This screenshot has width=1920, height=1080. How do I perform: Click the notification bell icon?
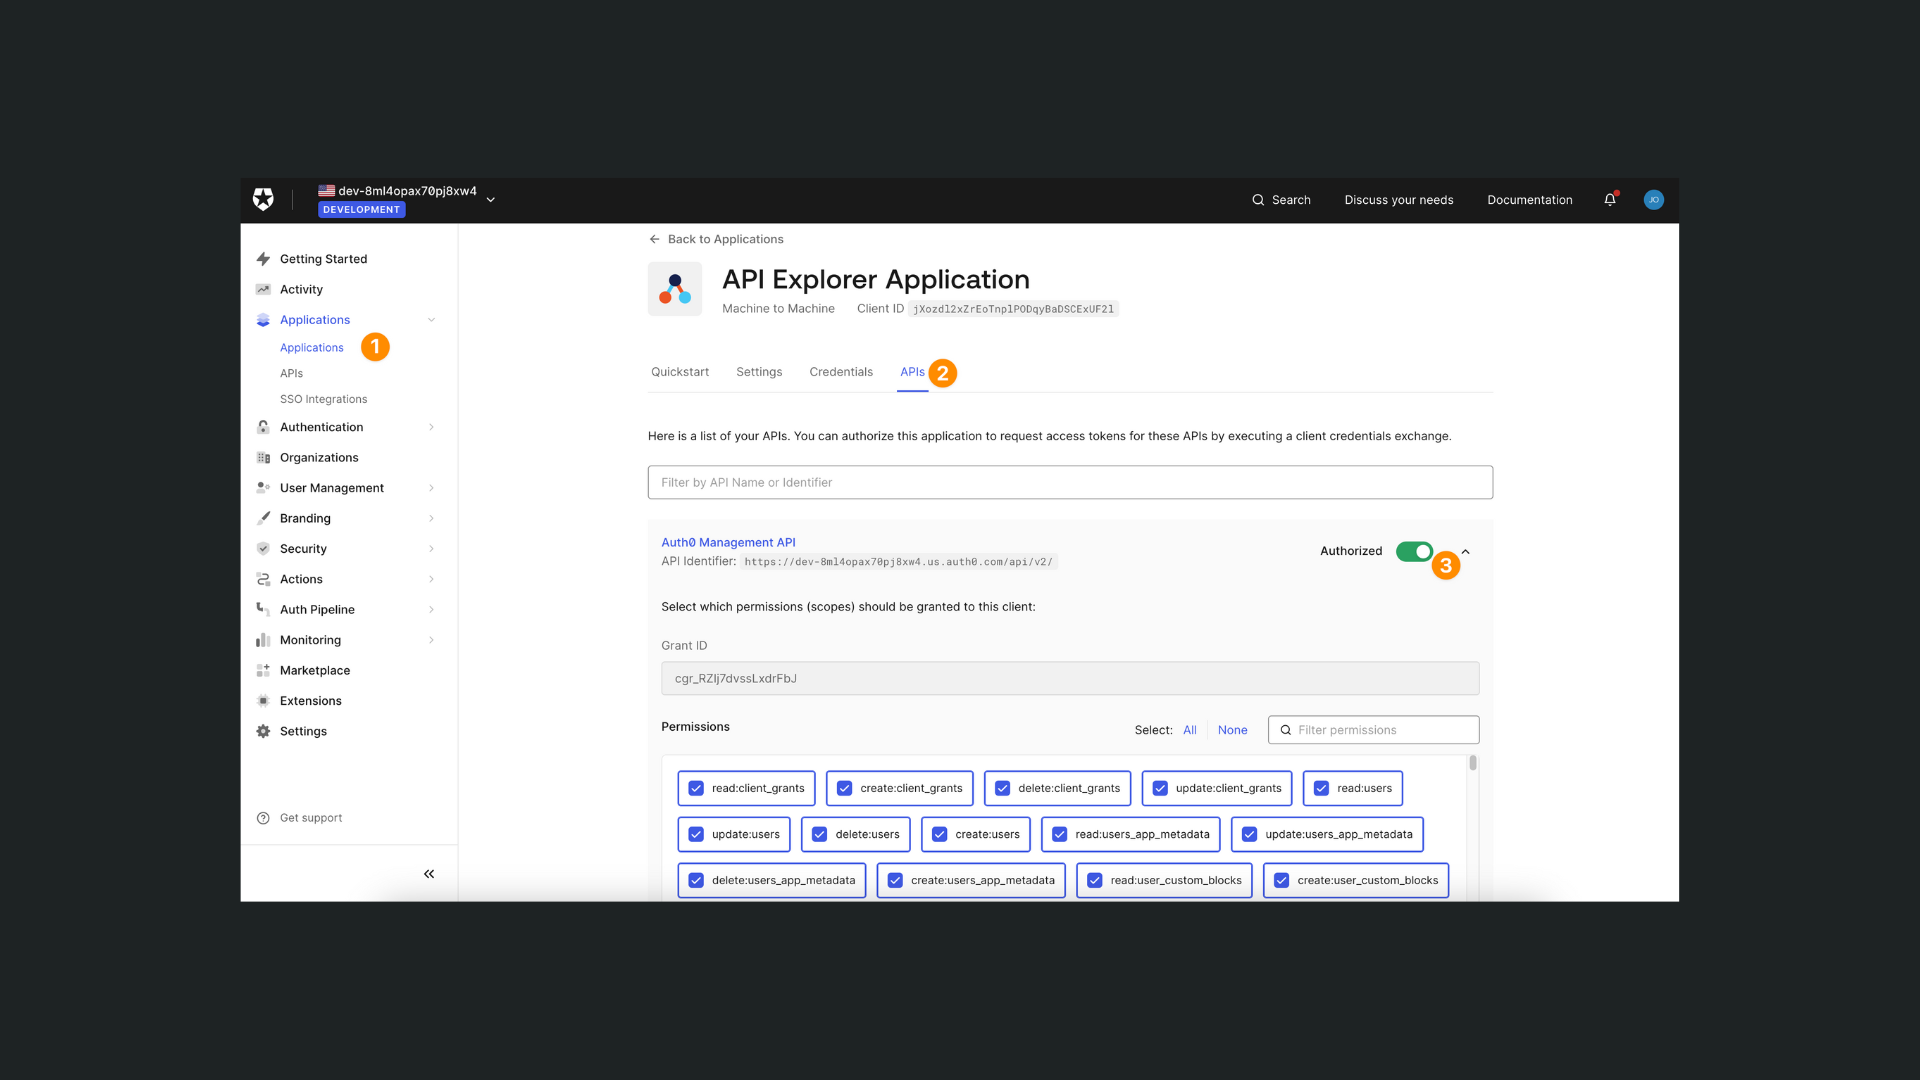click(x=1609, y=199)
